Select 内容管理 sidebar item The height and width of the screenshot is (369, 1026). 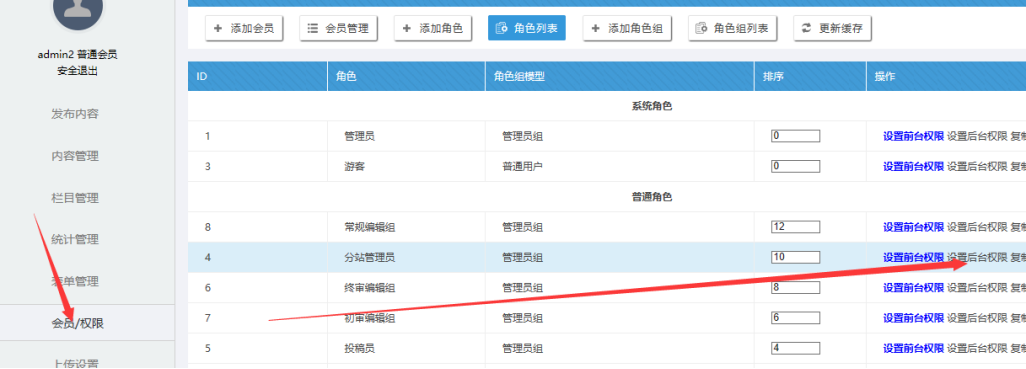coord(75,156)
